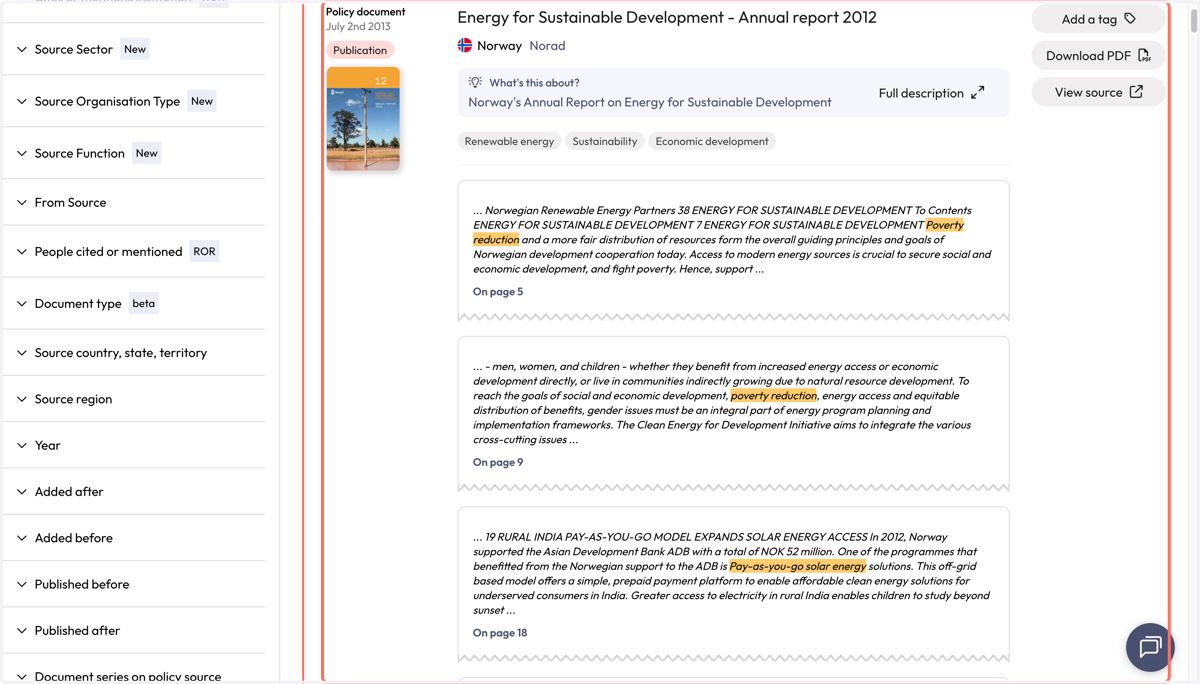The width and height of the screenshot is (1200, 684).
Task: Click the tag icon in Add a tag
Action: tap(1130, 19)
